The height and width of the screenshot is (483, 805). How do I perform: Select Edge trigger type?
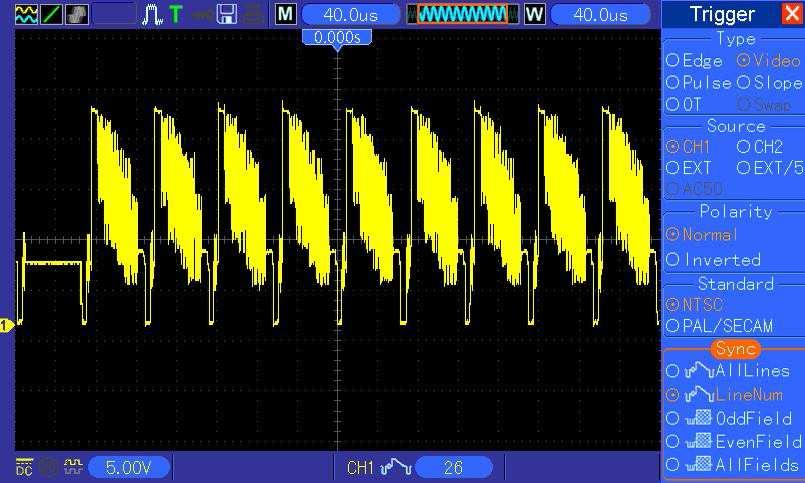tap(694, 61)
